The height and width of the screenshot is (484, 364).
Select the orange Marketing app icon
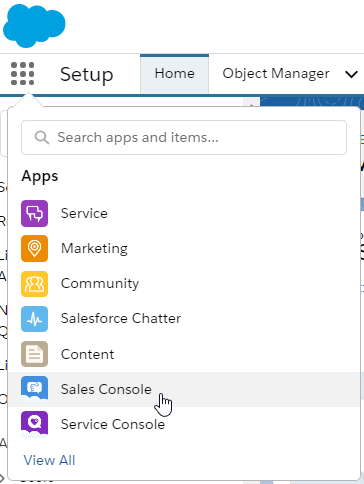(34, 248)
